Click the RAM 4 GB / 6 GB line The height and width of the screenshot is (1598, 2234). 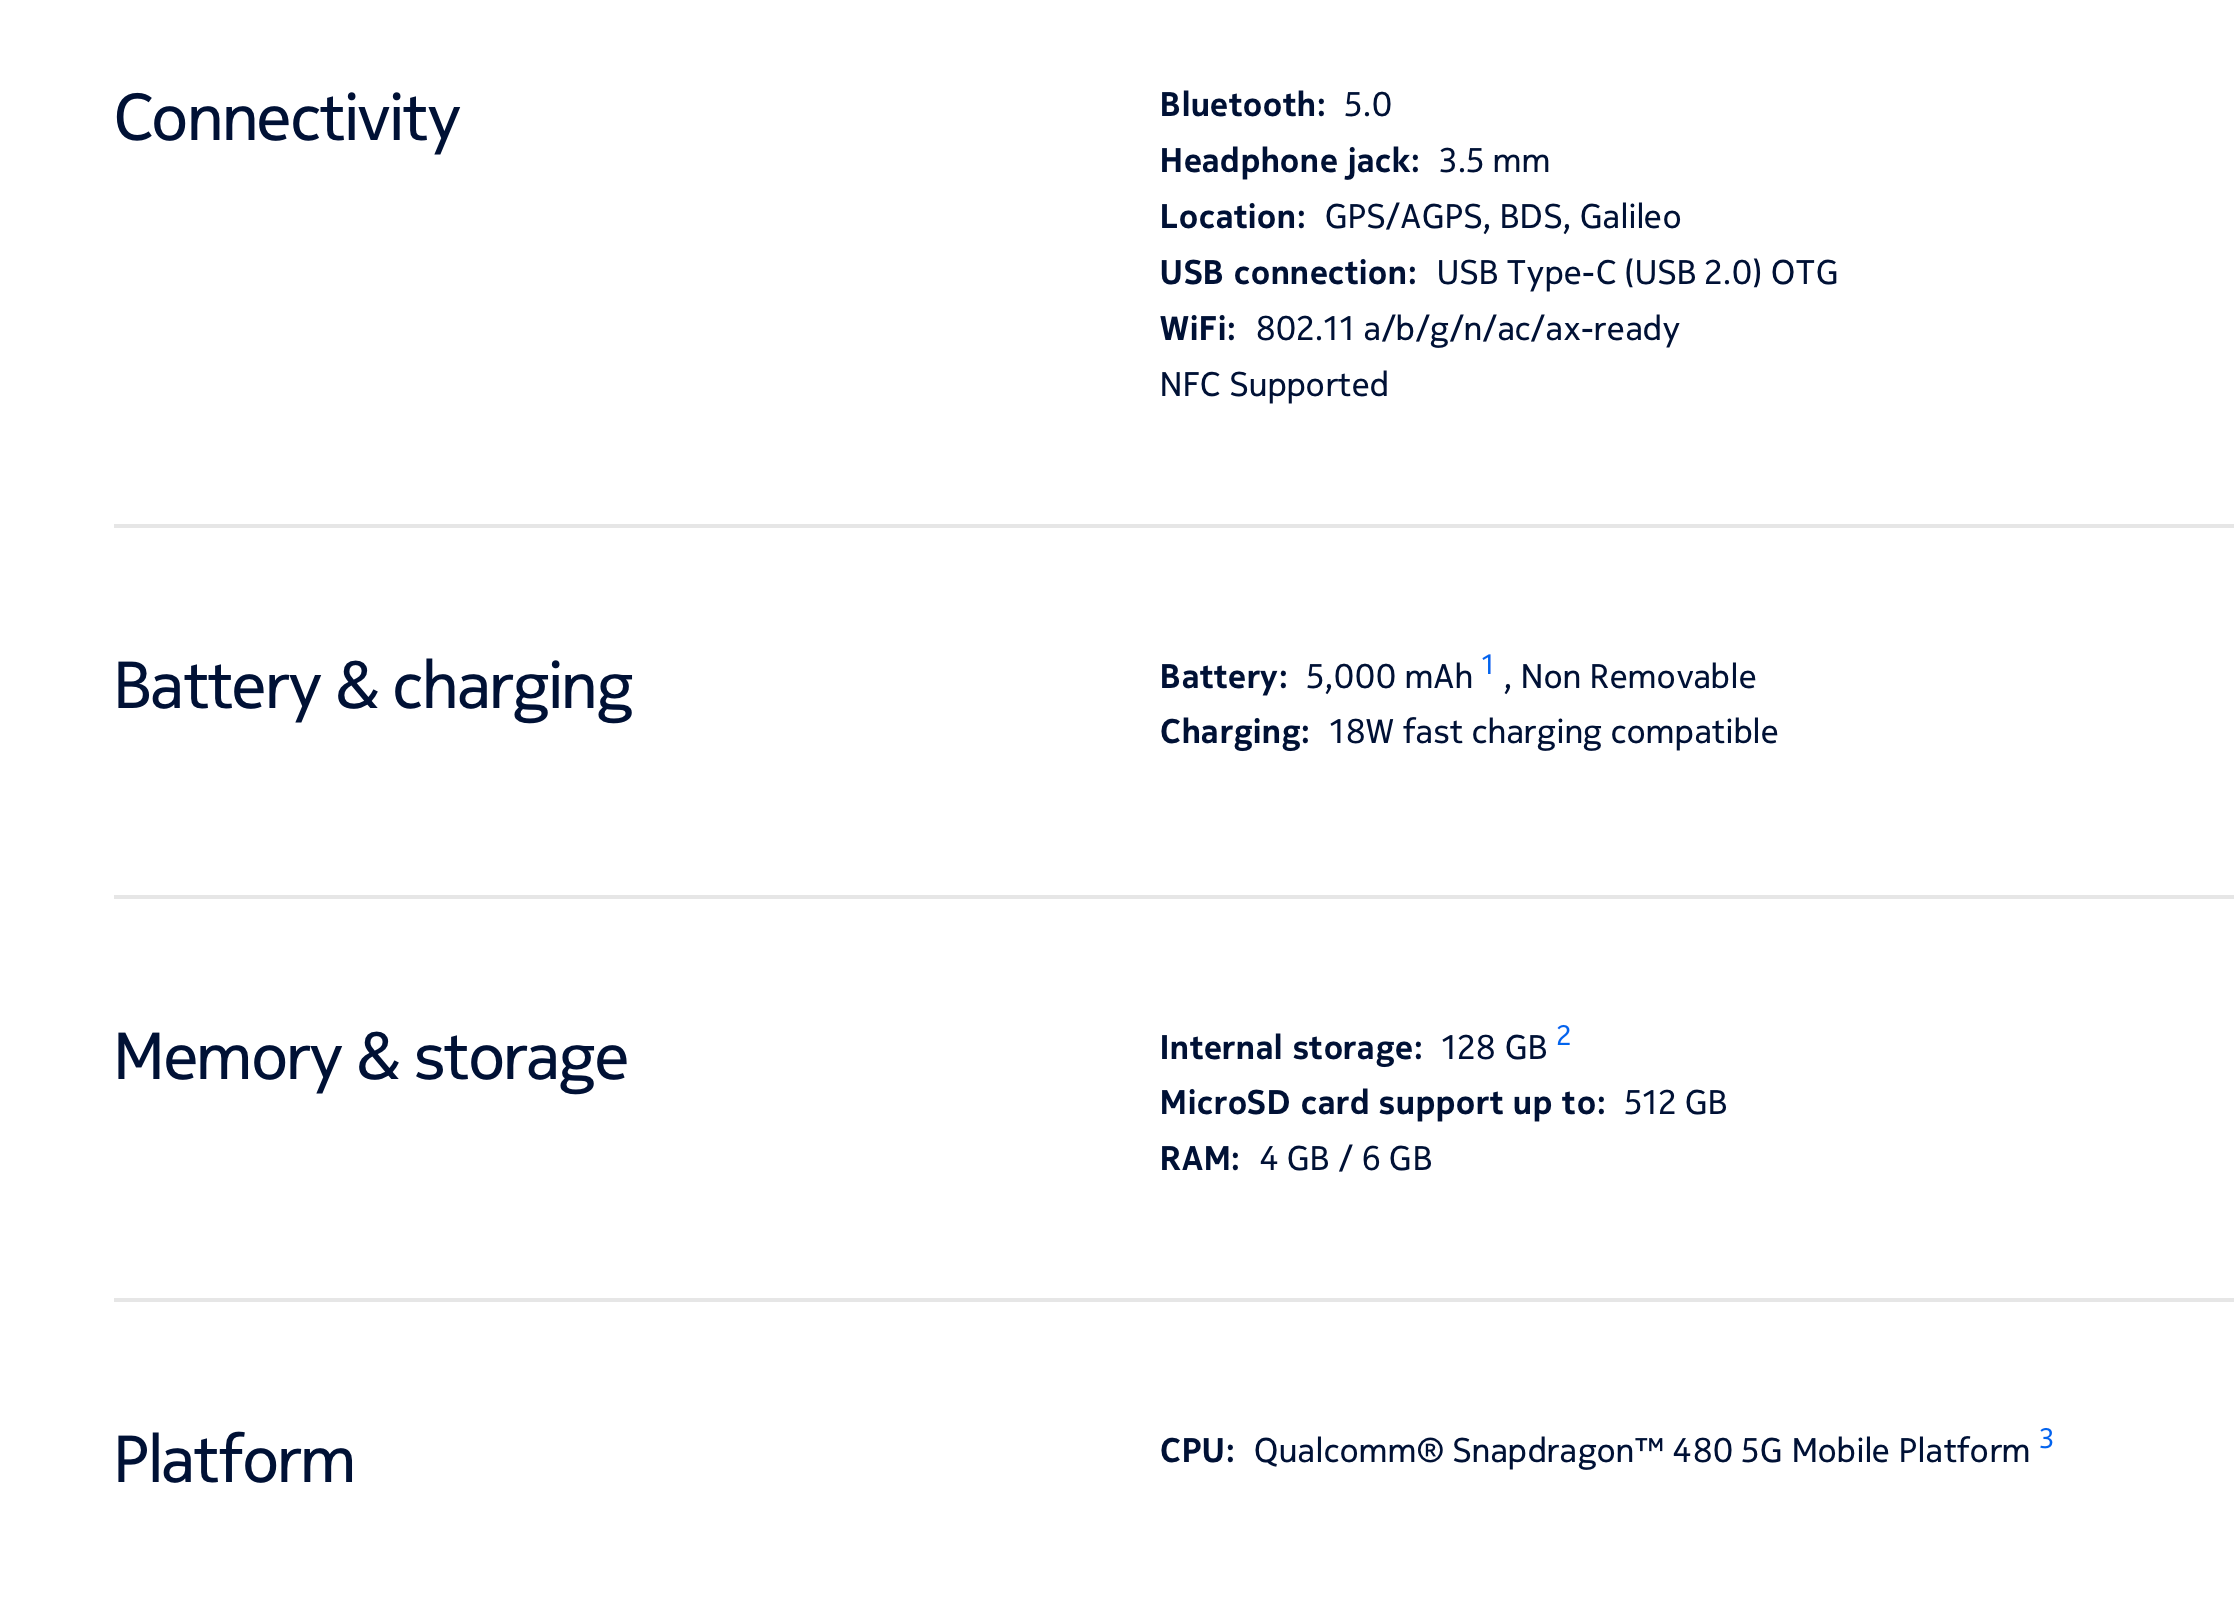click(1295, 1159)
